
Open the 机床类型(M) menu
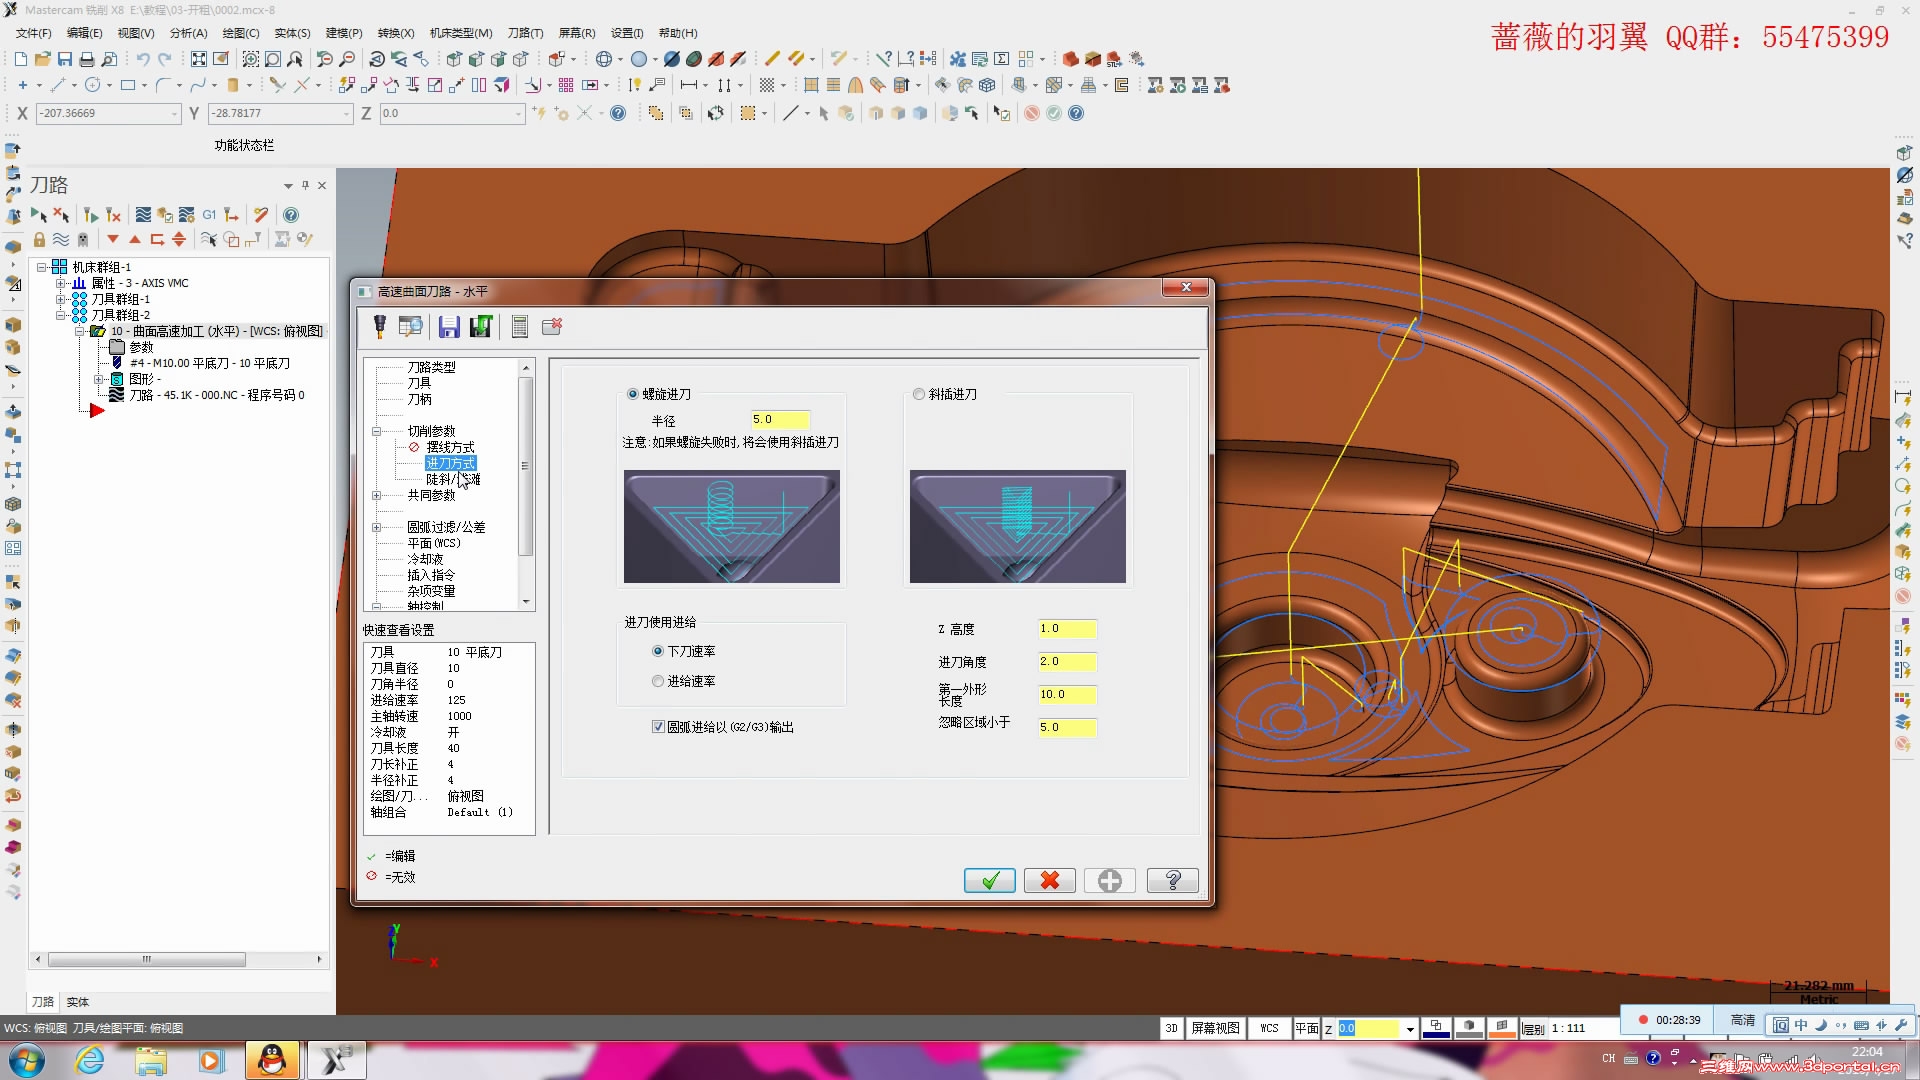(x=461, y=33)
